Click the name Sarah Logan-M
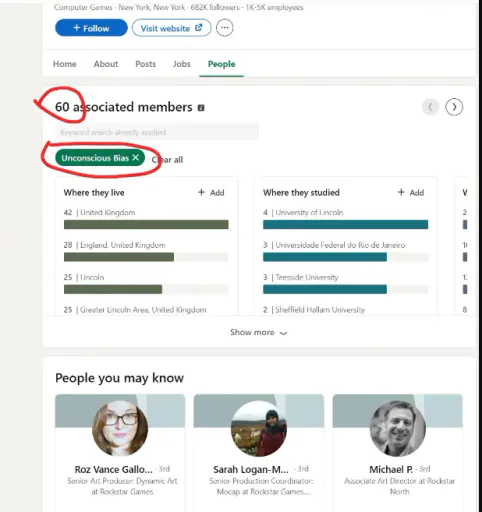This screenshot has width=482, height=512. [x=251, y=469]
